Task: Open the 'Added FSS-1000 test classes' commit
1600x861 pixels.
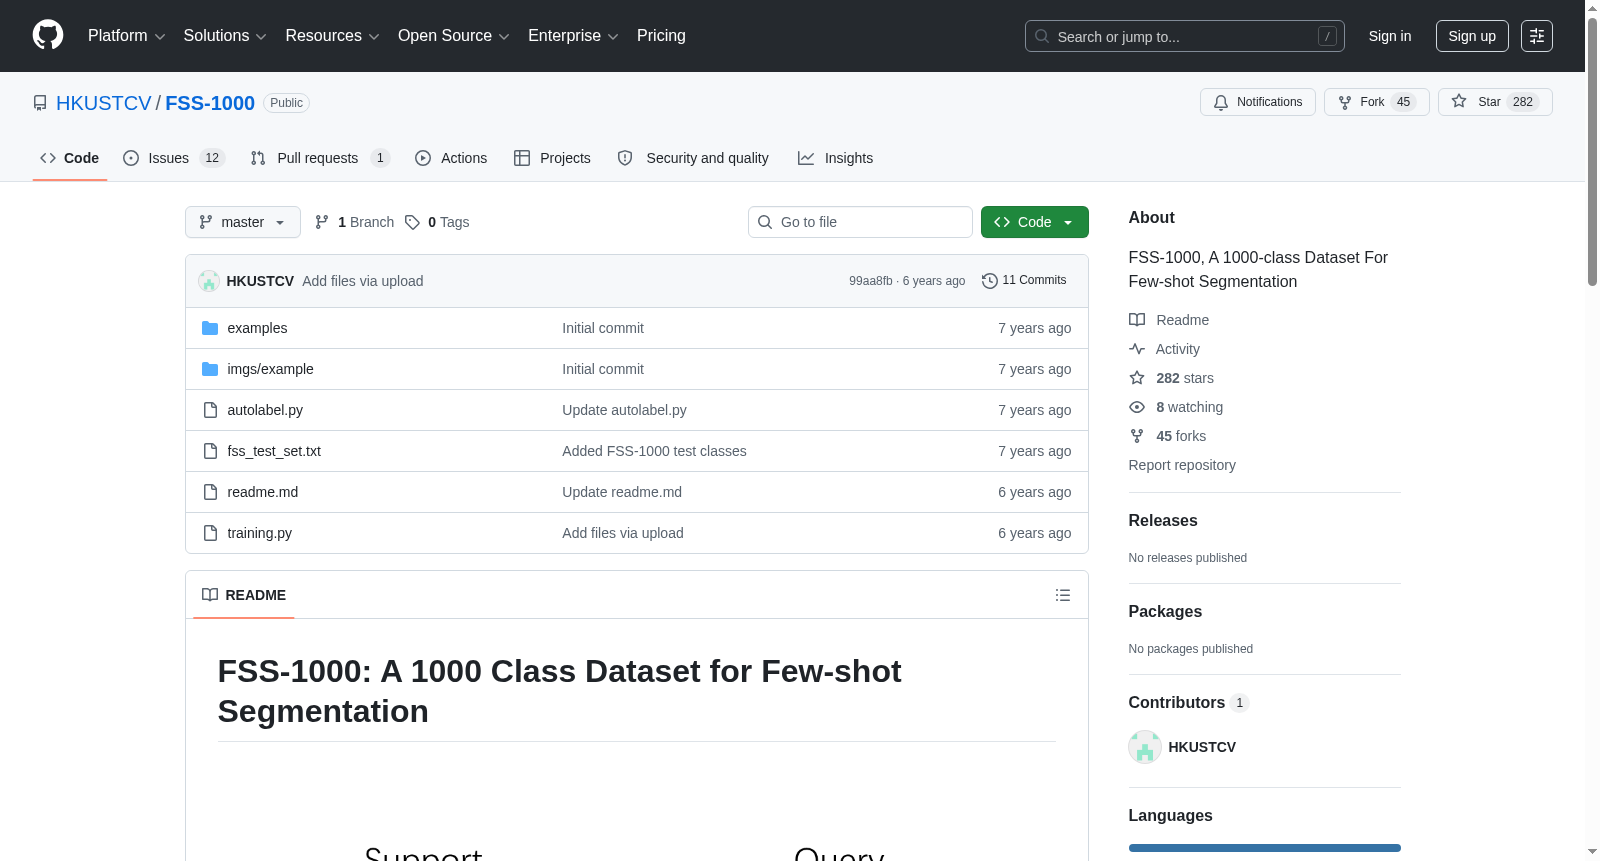Action: (x=654, y=451)
